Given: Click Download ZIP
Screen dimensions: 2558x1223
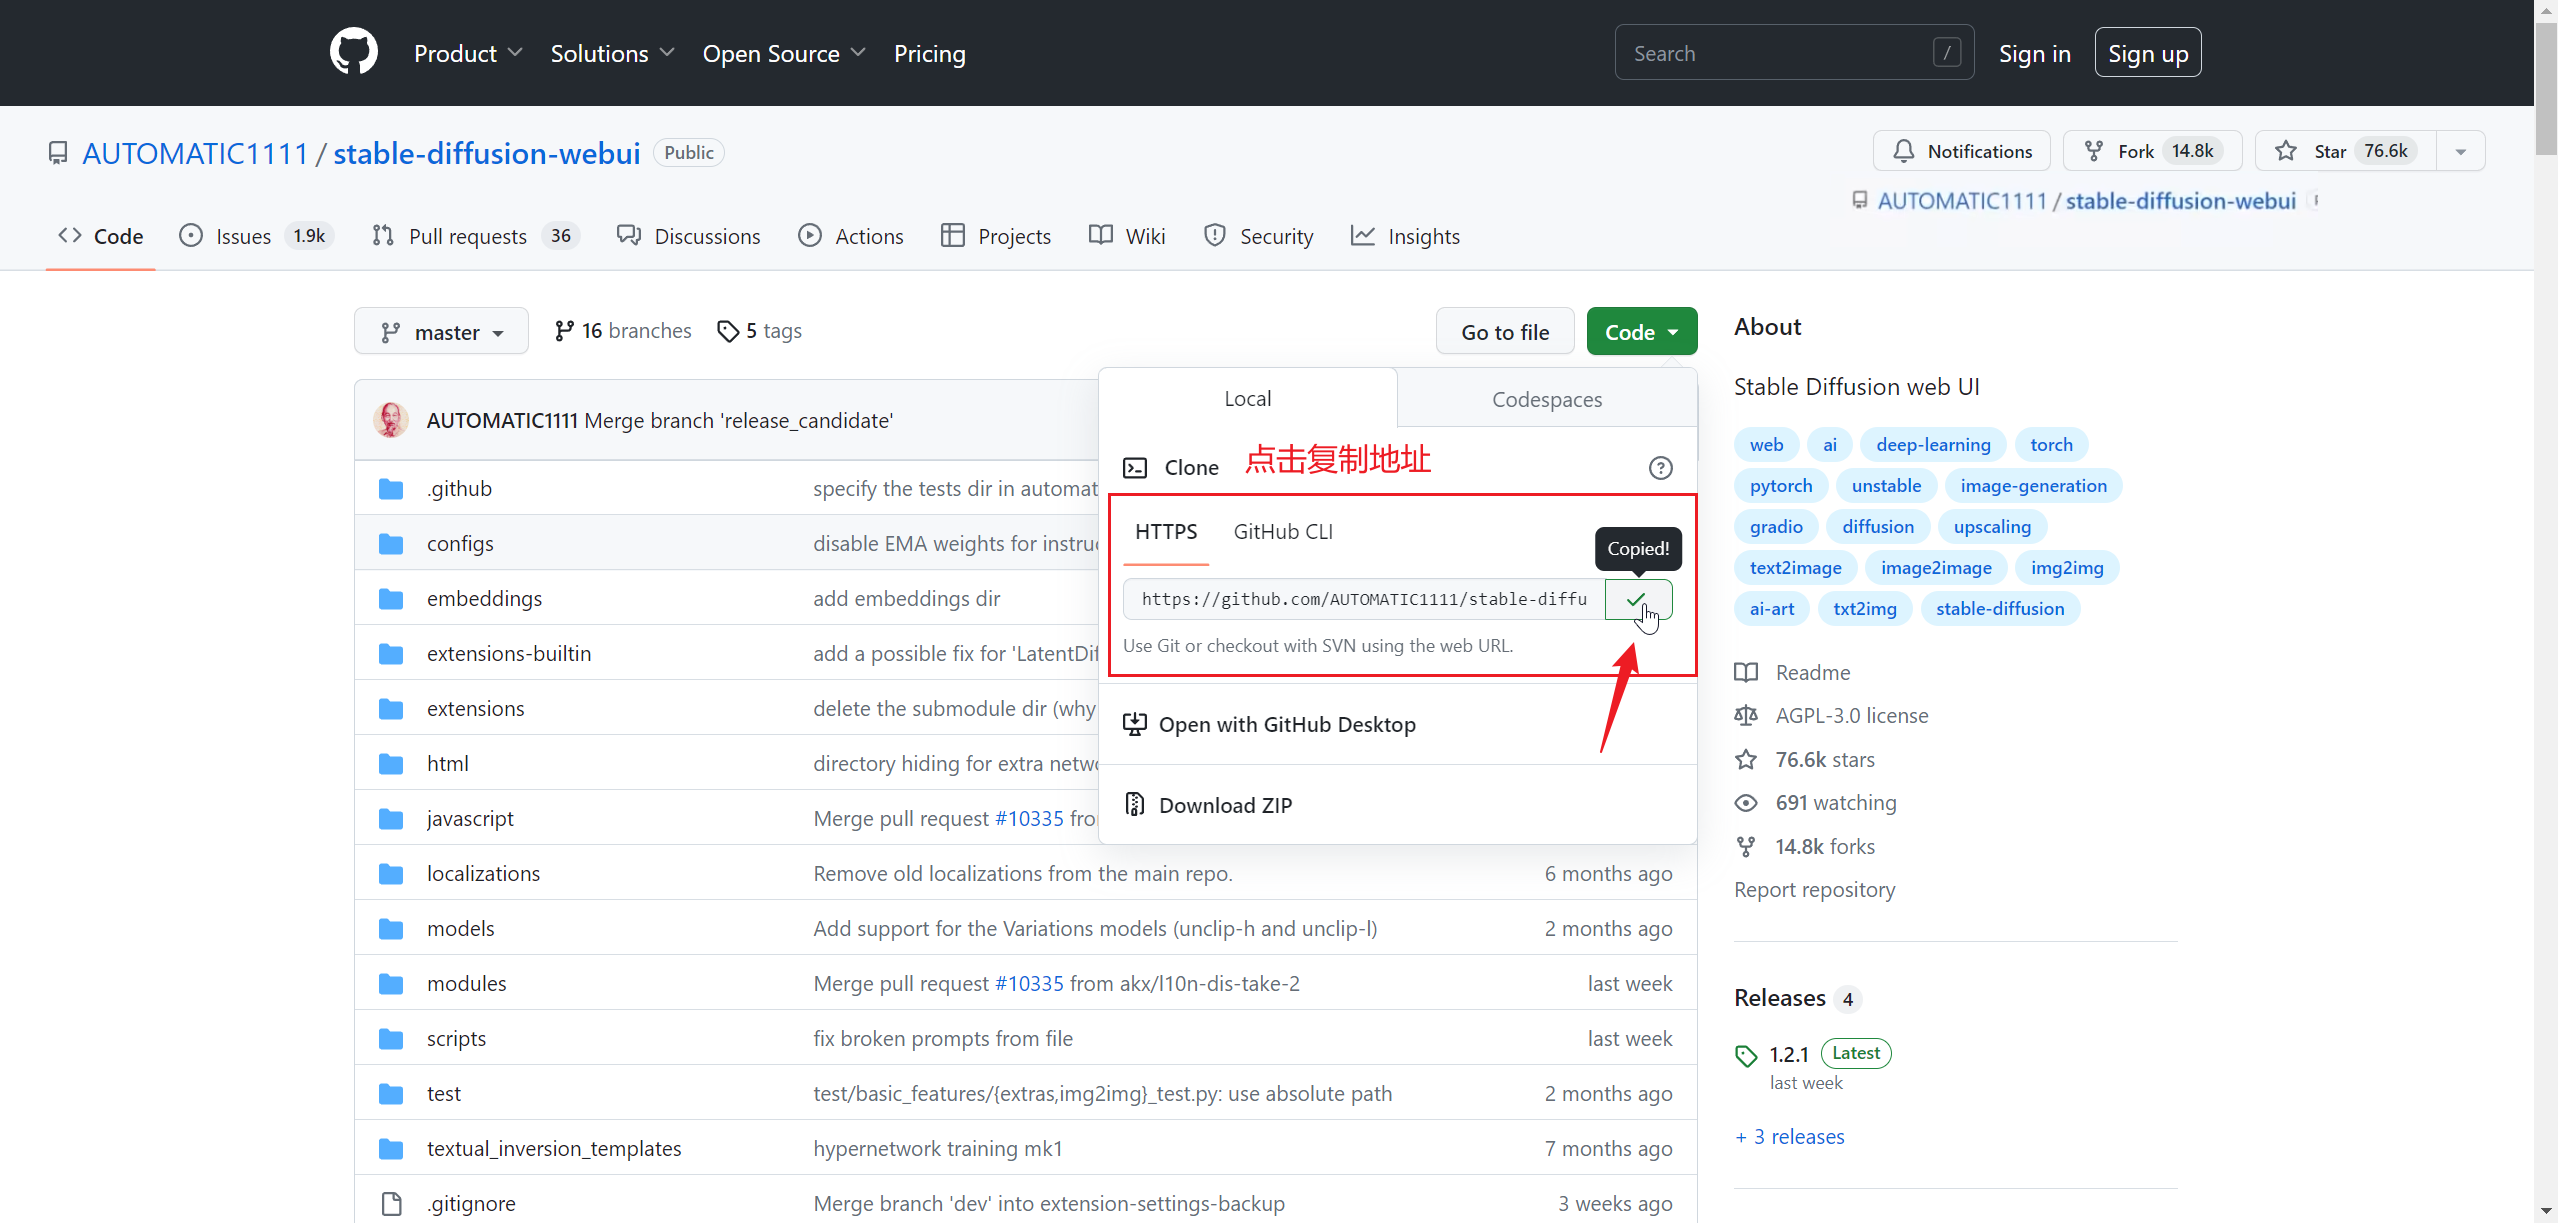Looking at the screenshot, I should pos(1225,805).
